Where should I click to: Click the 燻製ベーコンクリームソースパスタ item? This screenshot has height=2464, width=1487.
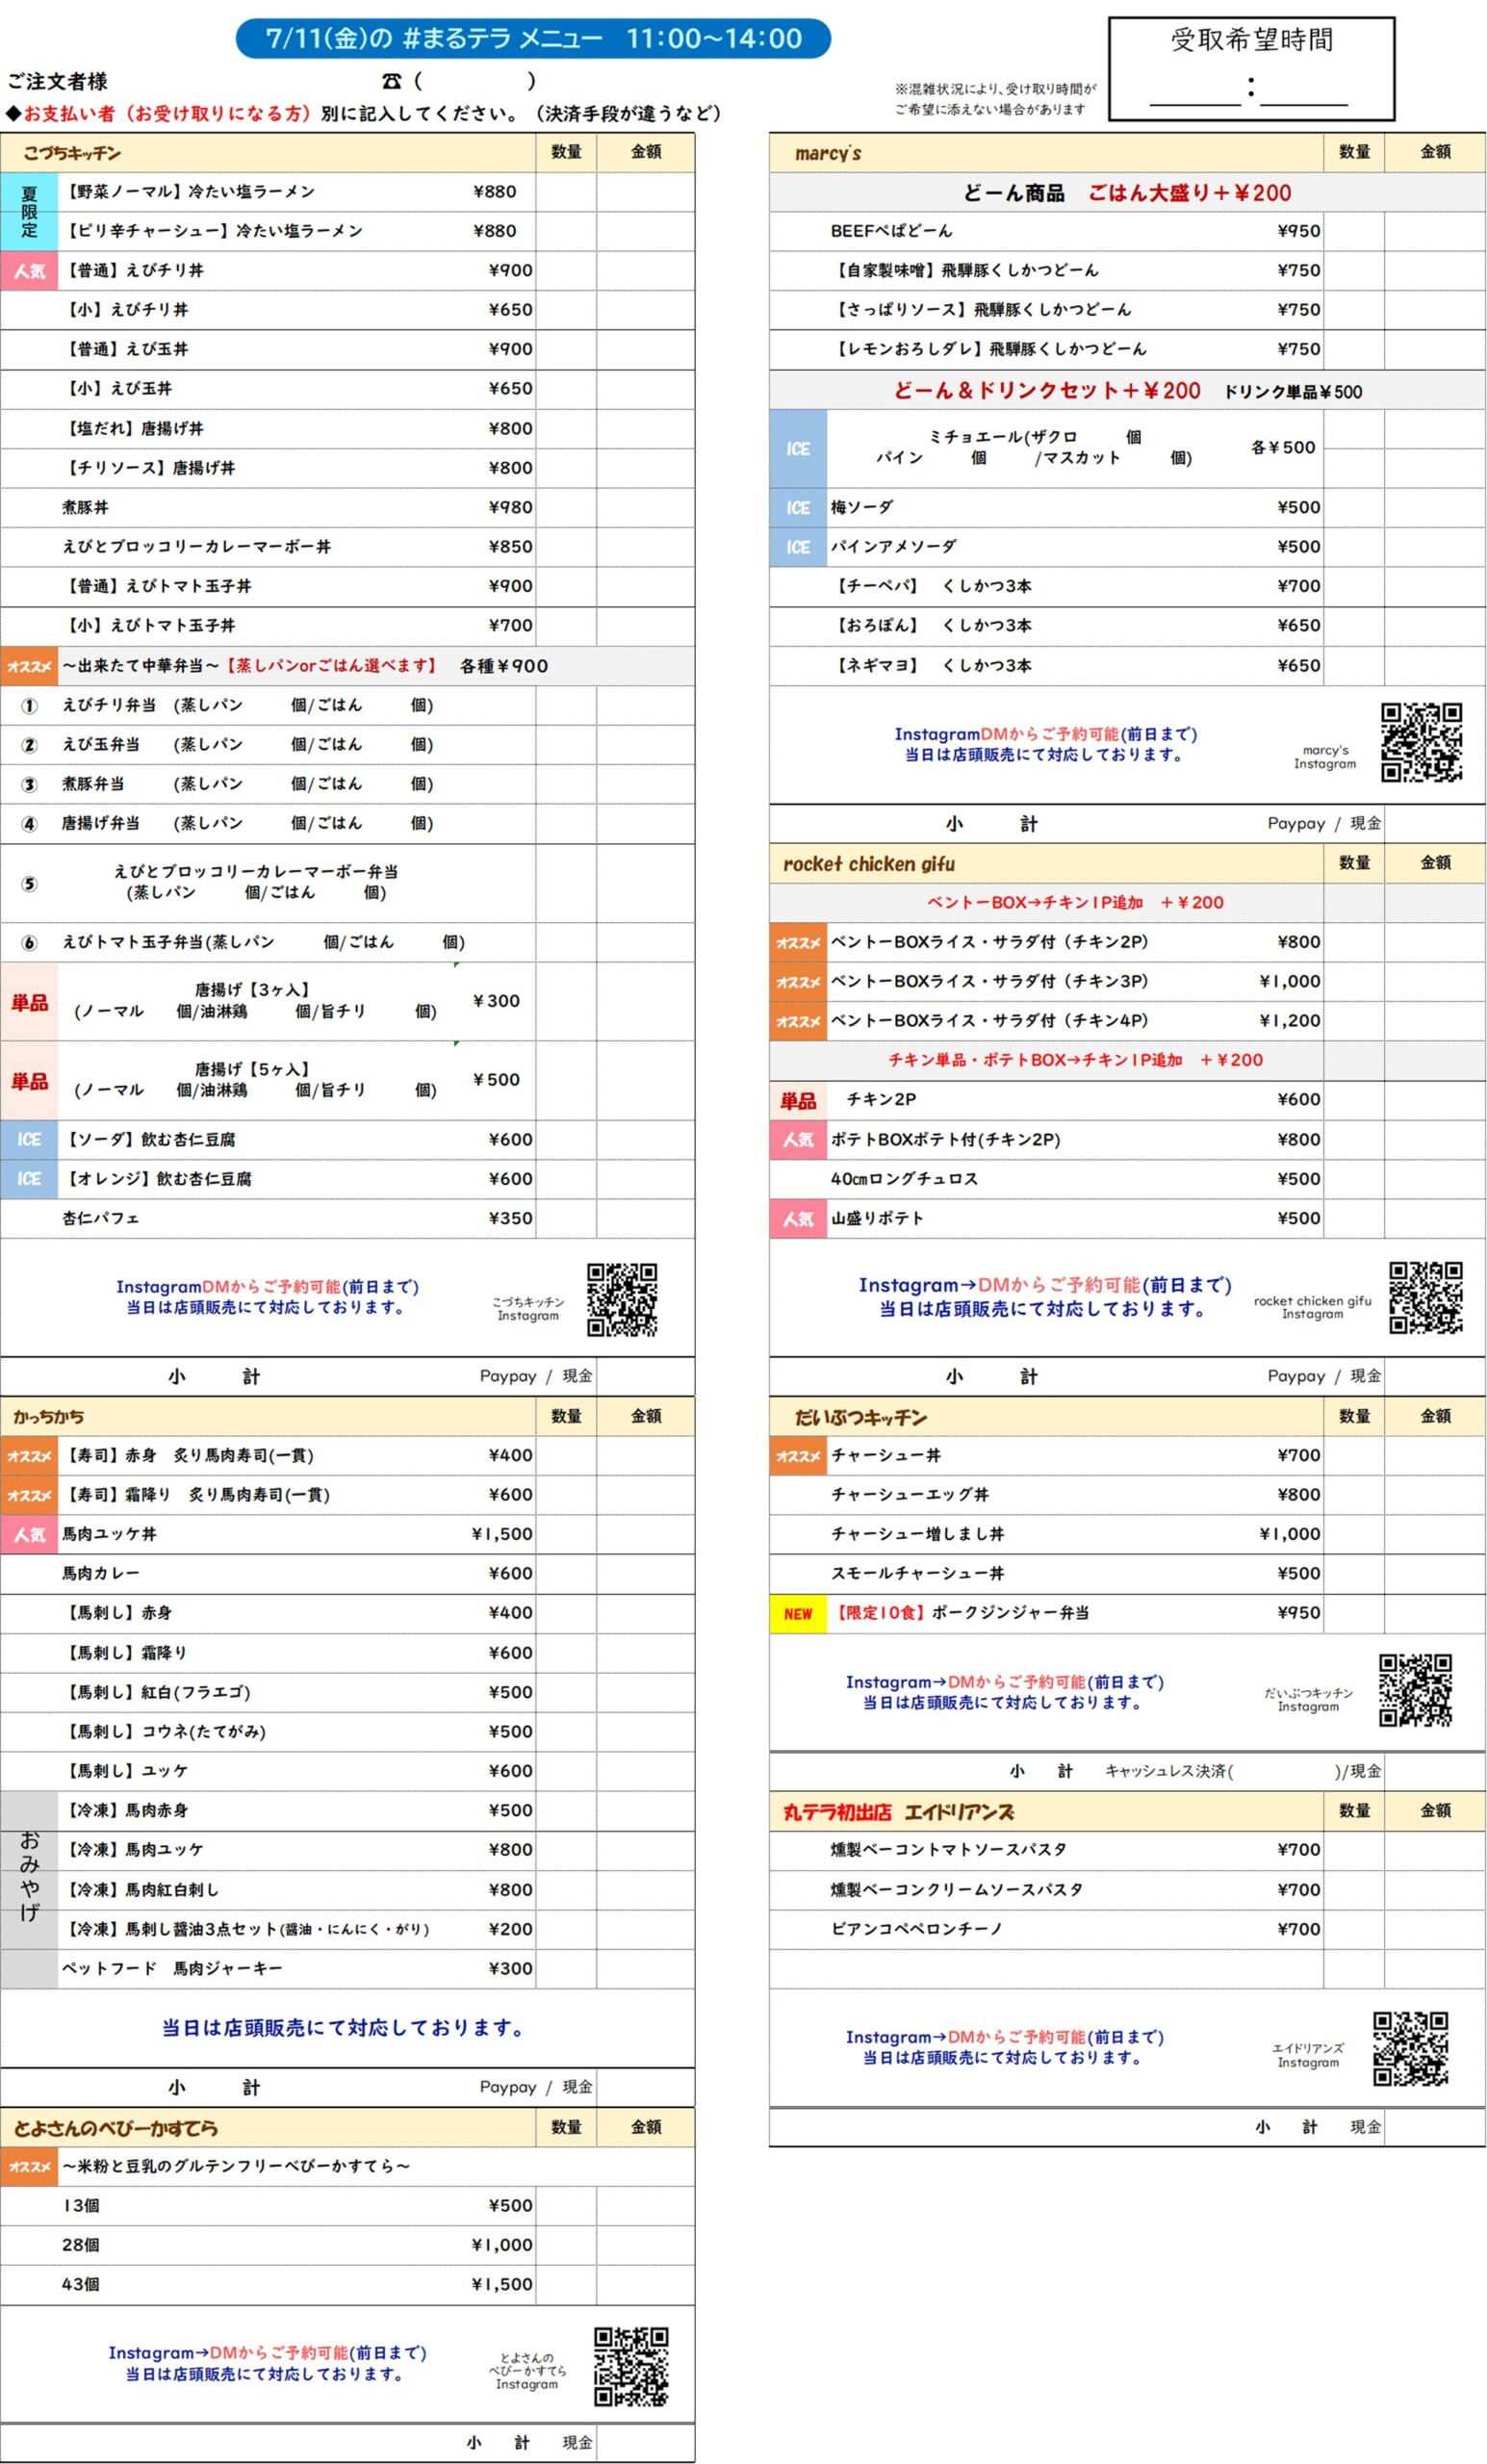[957, 1890]
